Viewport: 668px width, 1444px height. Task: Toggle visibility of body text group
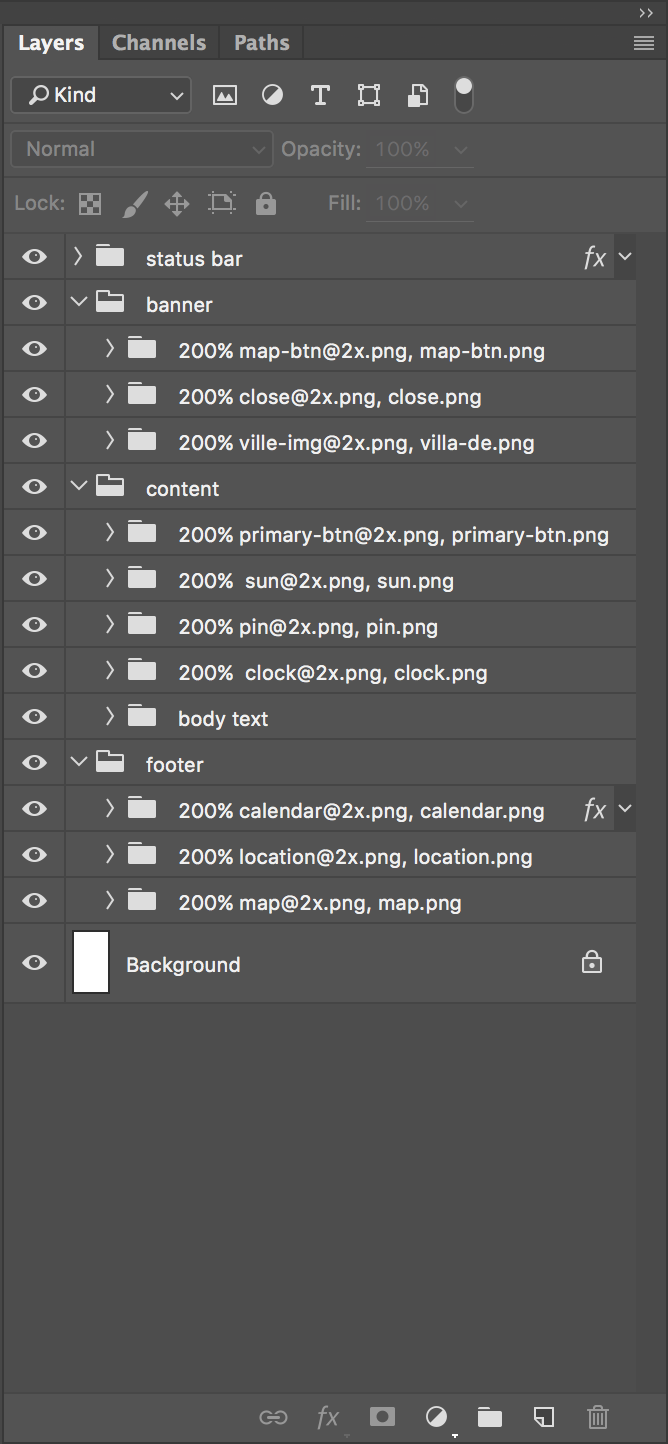pos(35,717)
